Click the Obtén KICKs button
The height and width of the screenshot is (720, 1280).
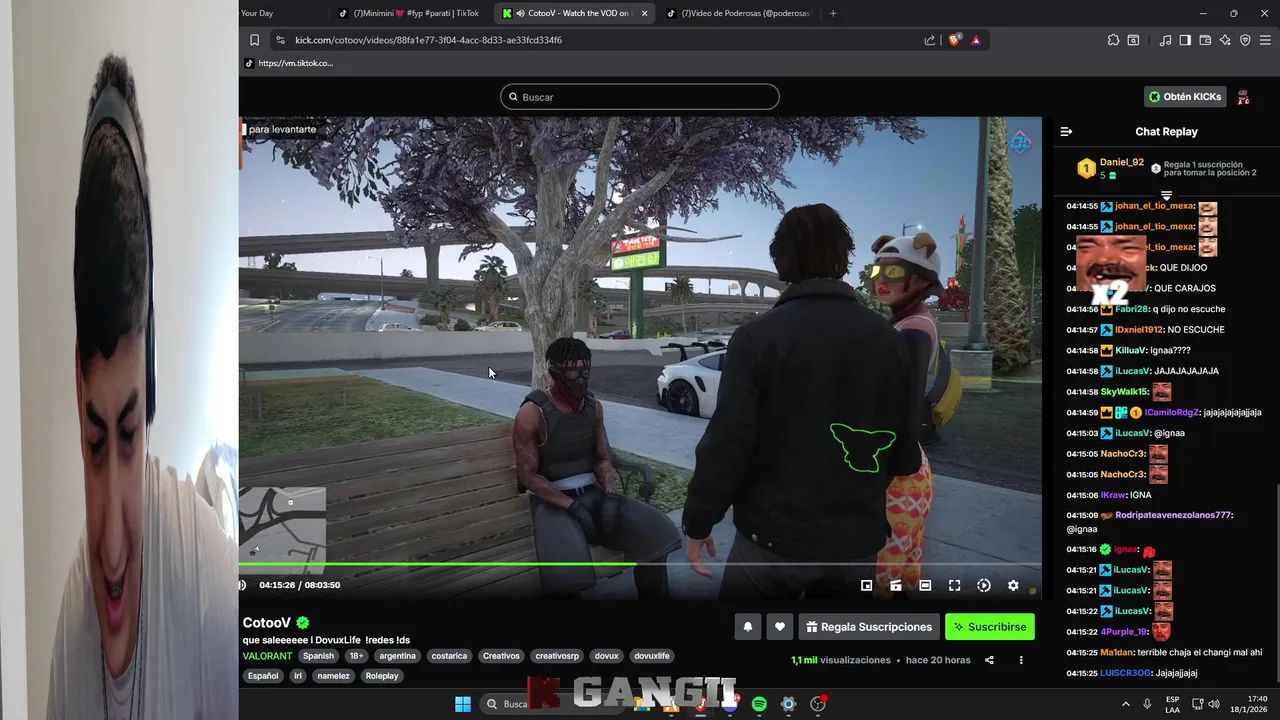pos(1185,97)
